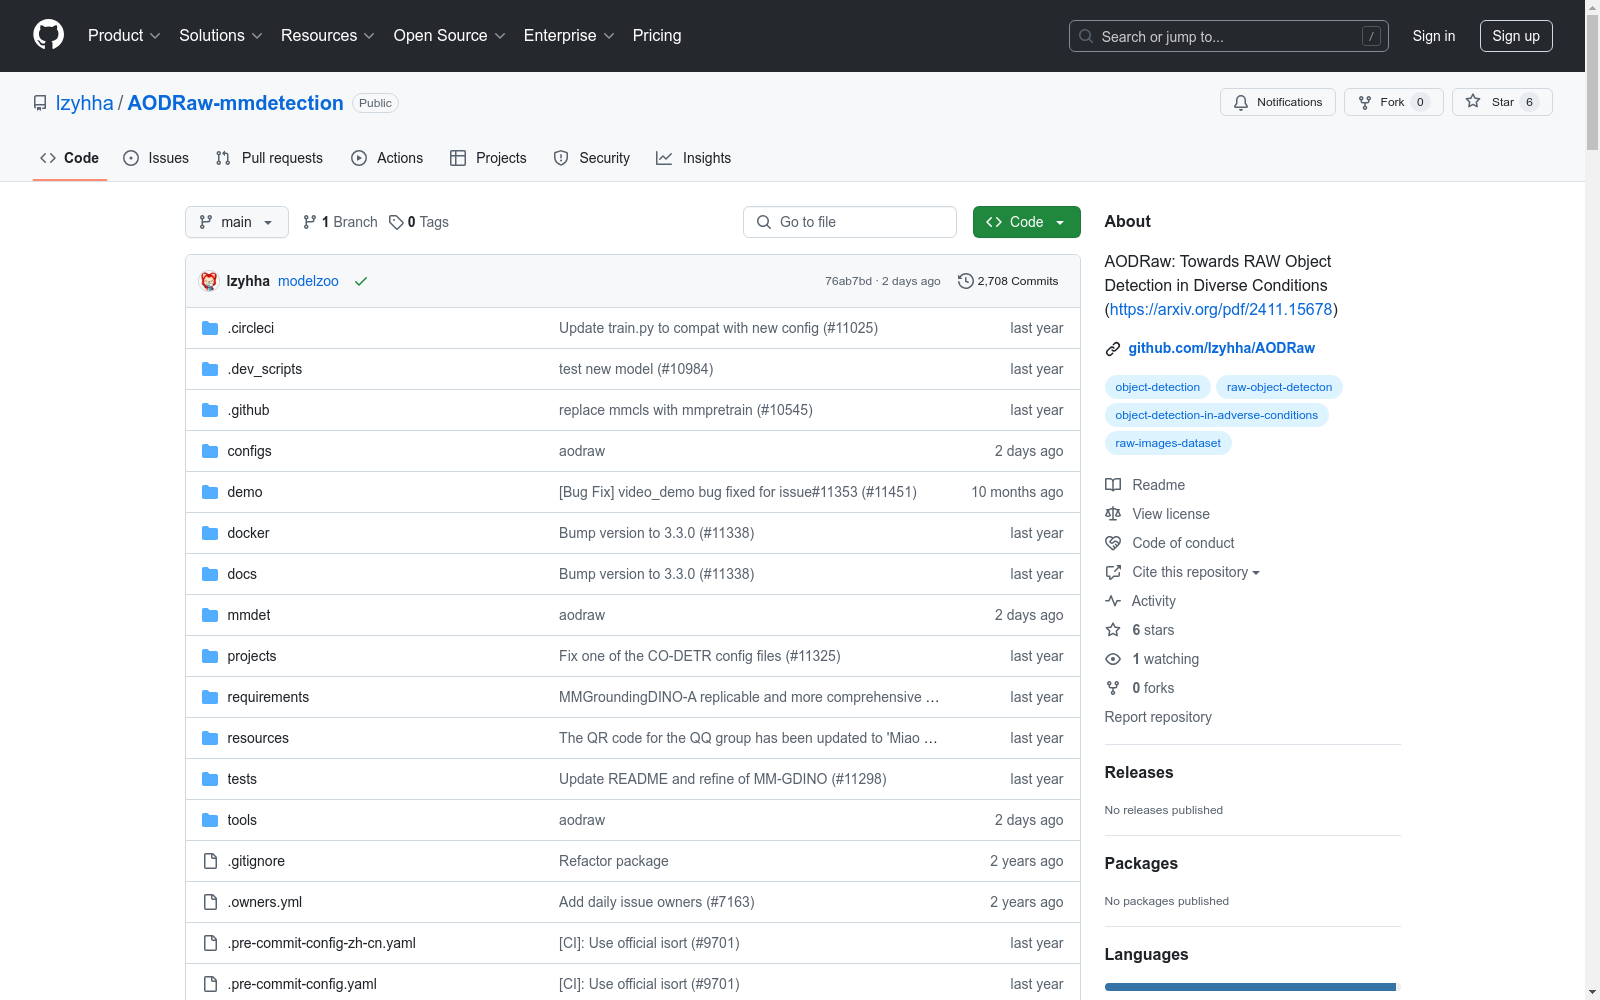Viewport: 1600px width, 1000px height.
Task: Click the Sign up button
Action: 1516,36
